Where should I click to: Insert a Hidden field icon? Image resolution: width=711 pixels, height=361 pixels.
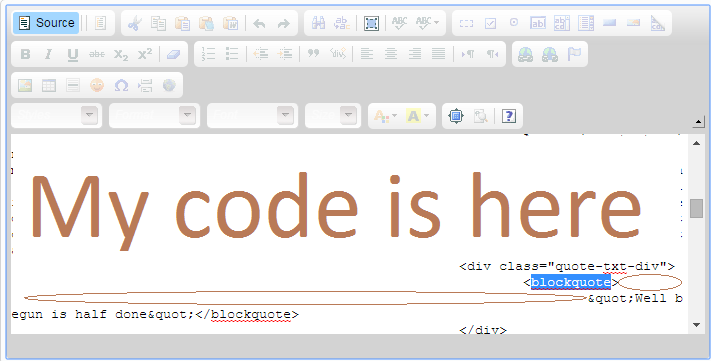(657, 23)
